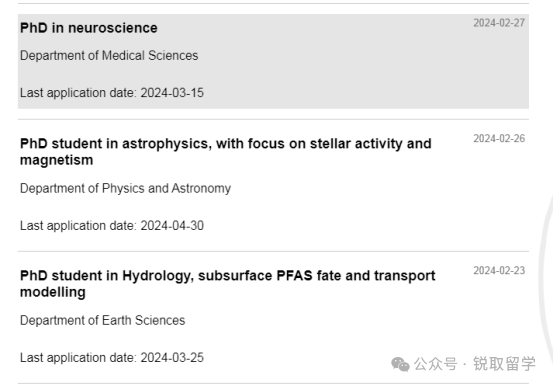The height and width of the screenshot is (386, 554).
Task: Open the PhD in neuroscience listing
Action: pyautogui.click(x=89, y=28)
